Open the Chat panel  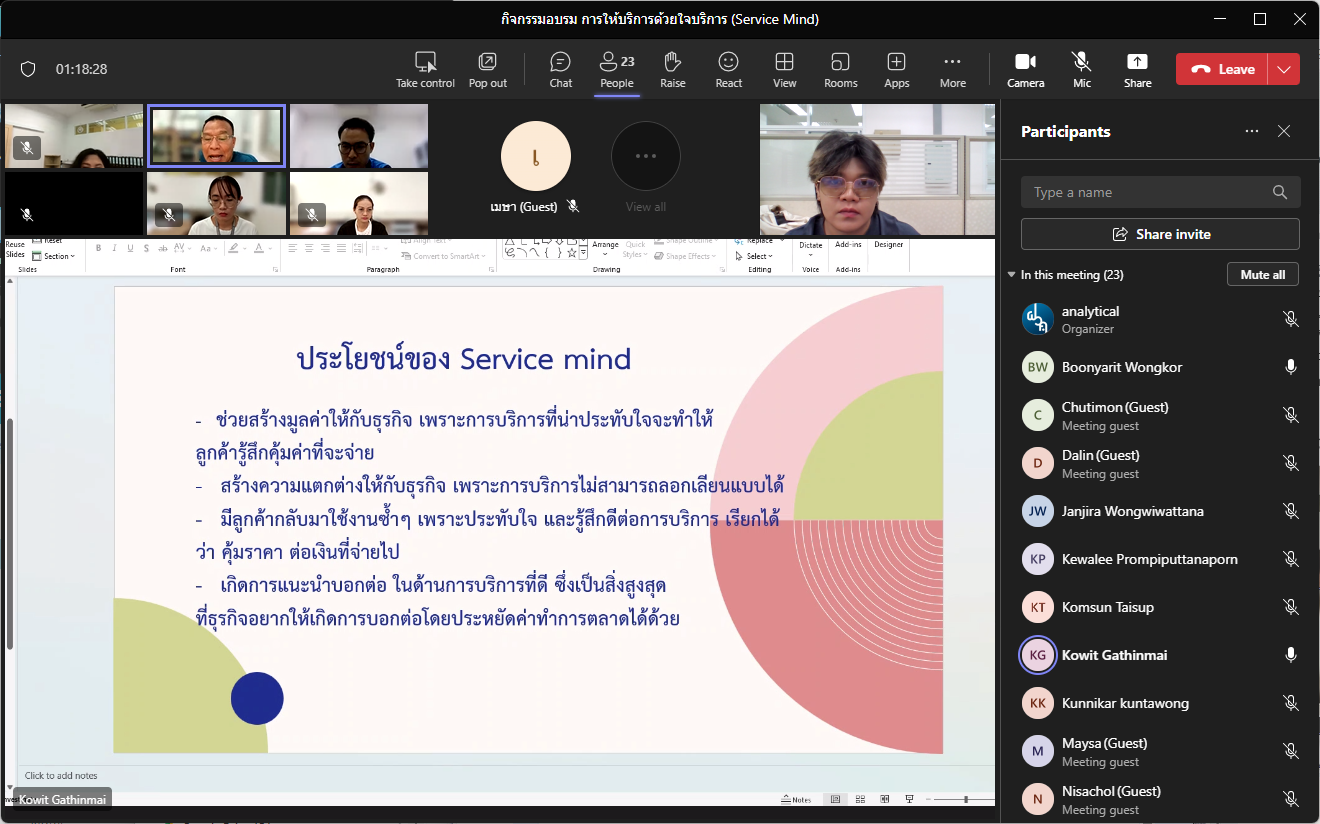coord(561,69)
